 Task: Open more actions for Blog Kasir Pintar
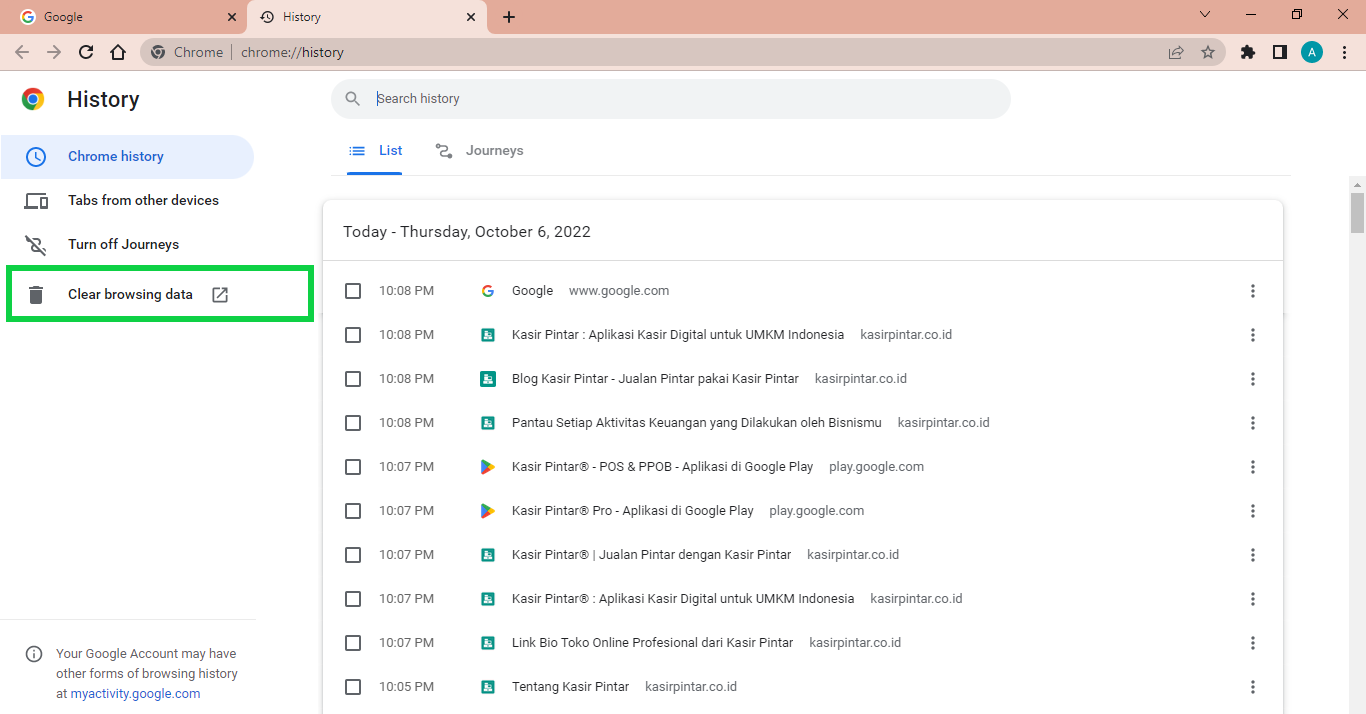pos(1253,379)
